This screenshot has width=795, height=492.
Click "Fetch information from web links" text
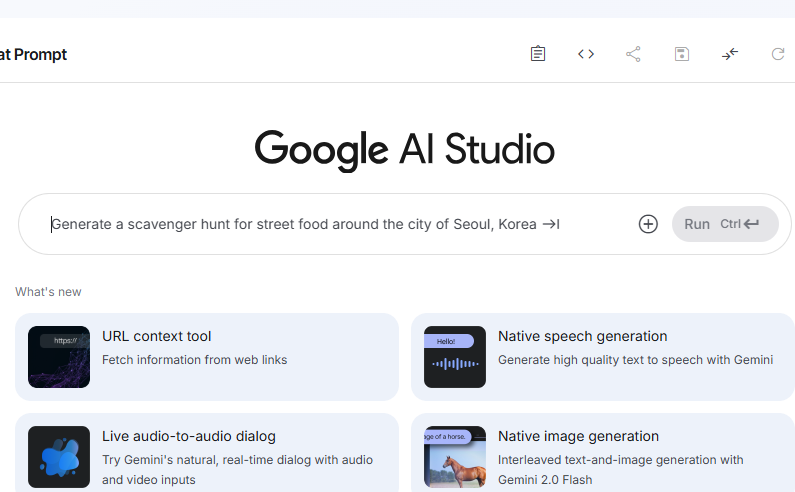point(195,360)
